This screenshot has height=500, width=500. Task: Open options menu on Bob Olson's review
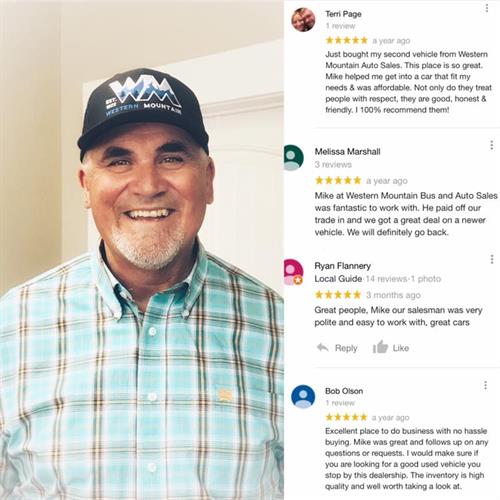486,385
